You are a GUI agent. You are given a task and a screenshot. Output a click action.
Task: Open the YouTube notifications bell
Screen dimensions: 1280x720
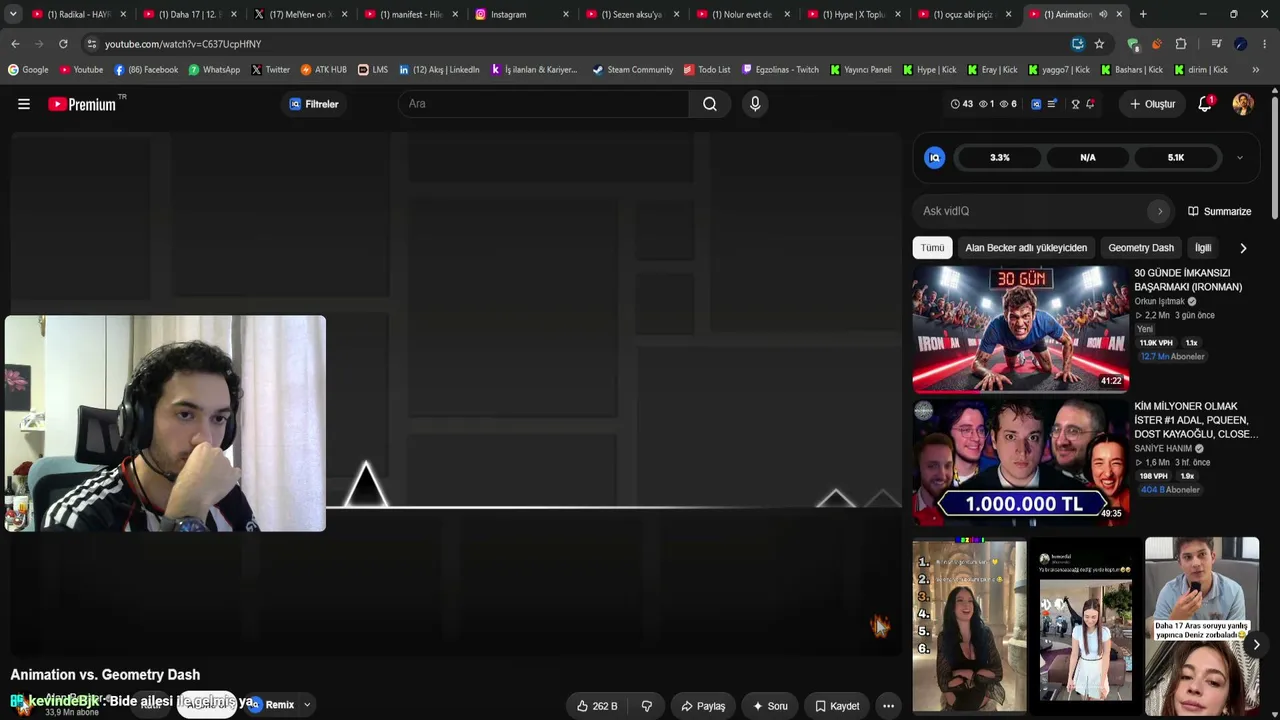1205,104
